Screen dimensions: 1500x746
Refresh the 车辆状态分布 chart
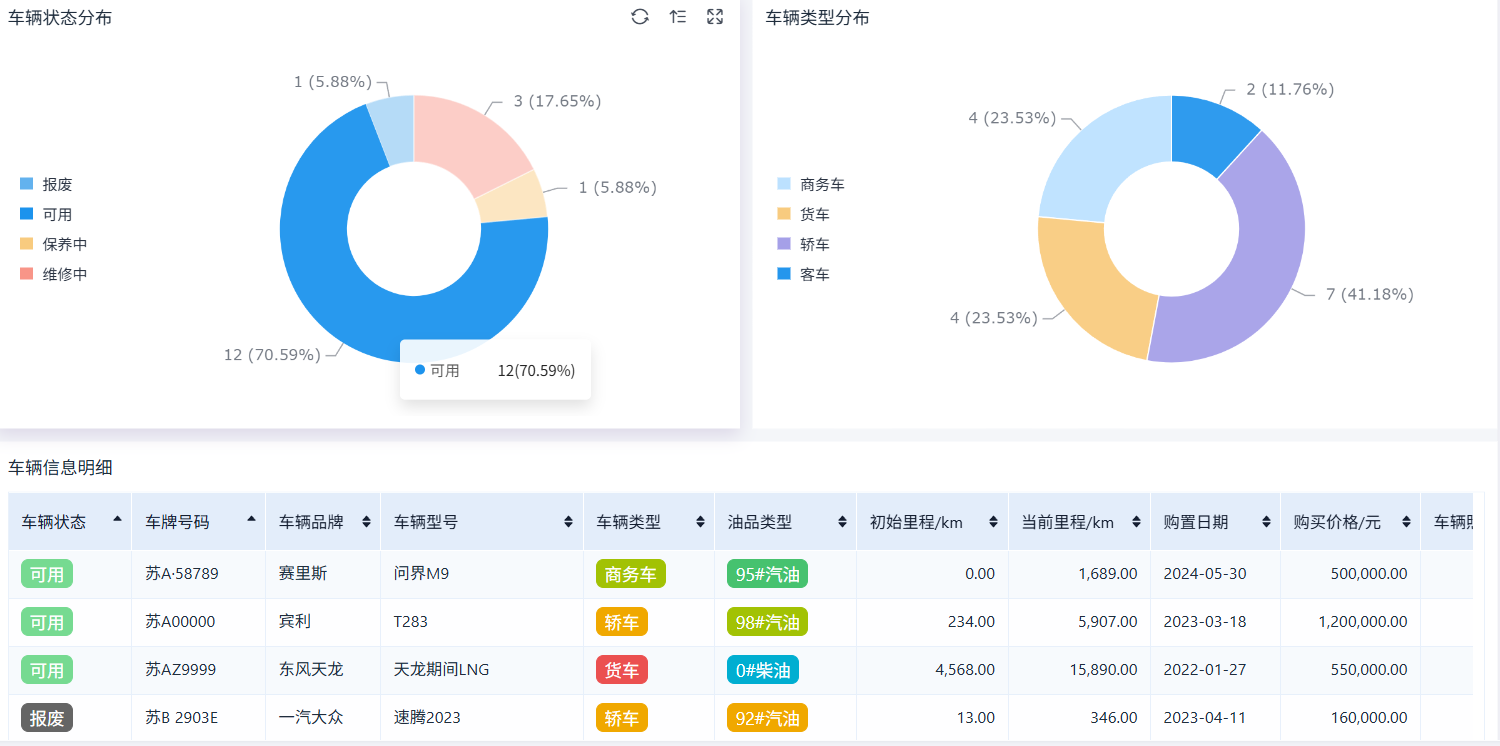pos(640,16)
